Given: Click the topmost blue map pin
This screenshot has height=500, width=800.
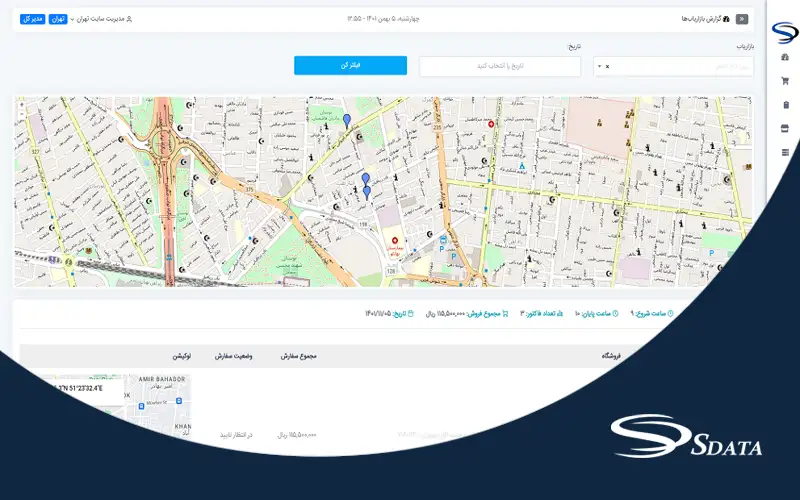Looking at the screenshot, I should 347,120.
